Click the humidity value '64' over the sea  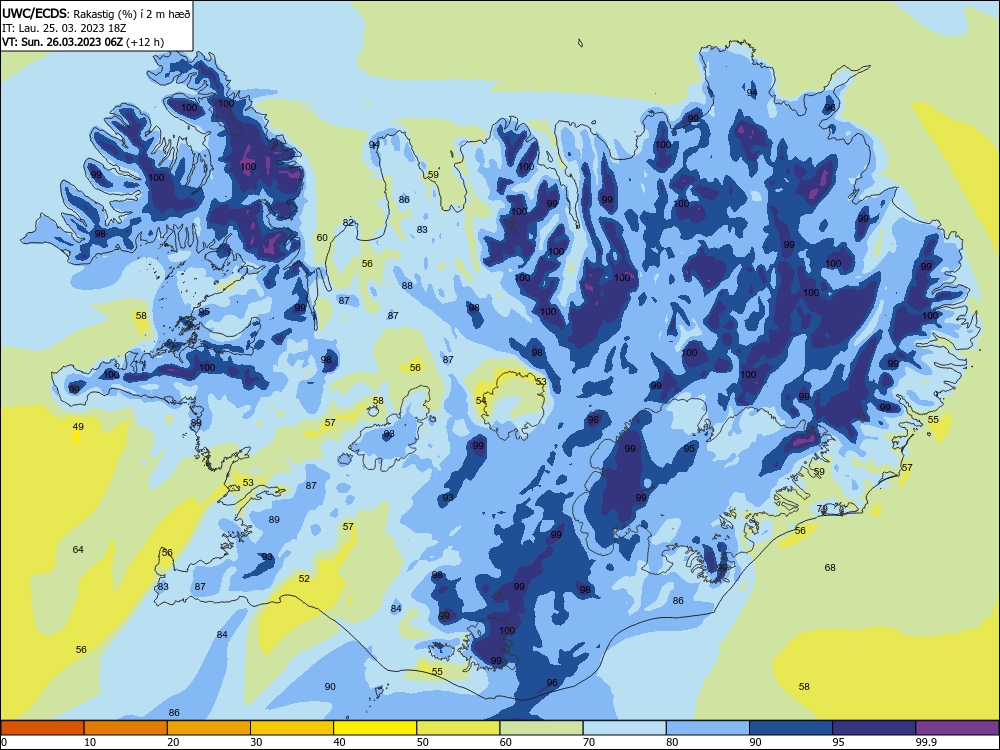78,549
